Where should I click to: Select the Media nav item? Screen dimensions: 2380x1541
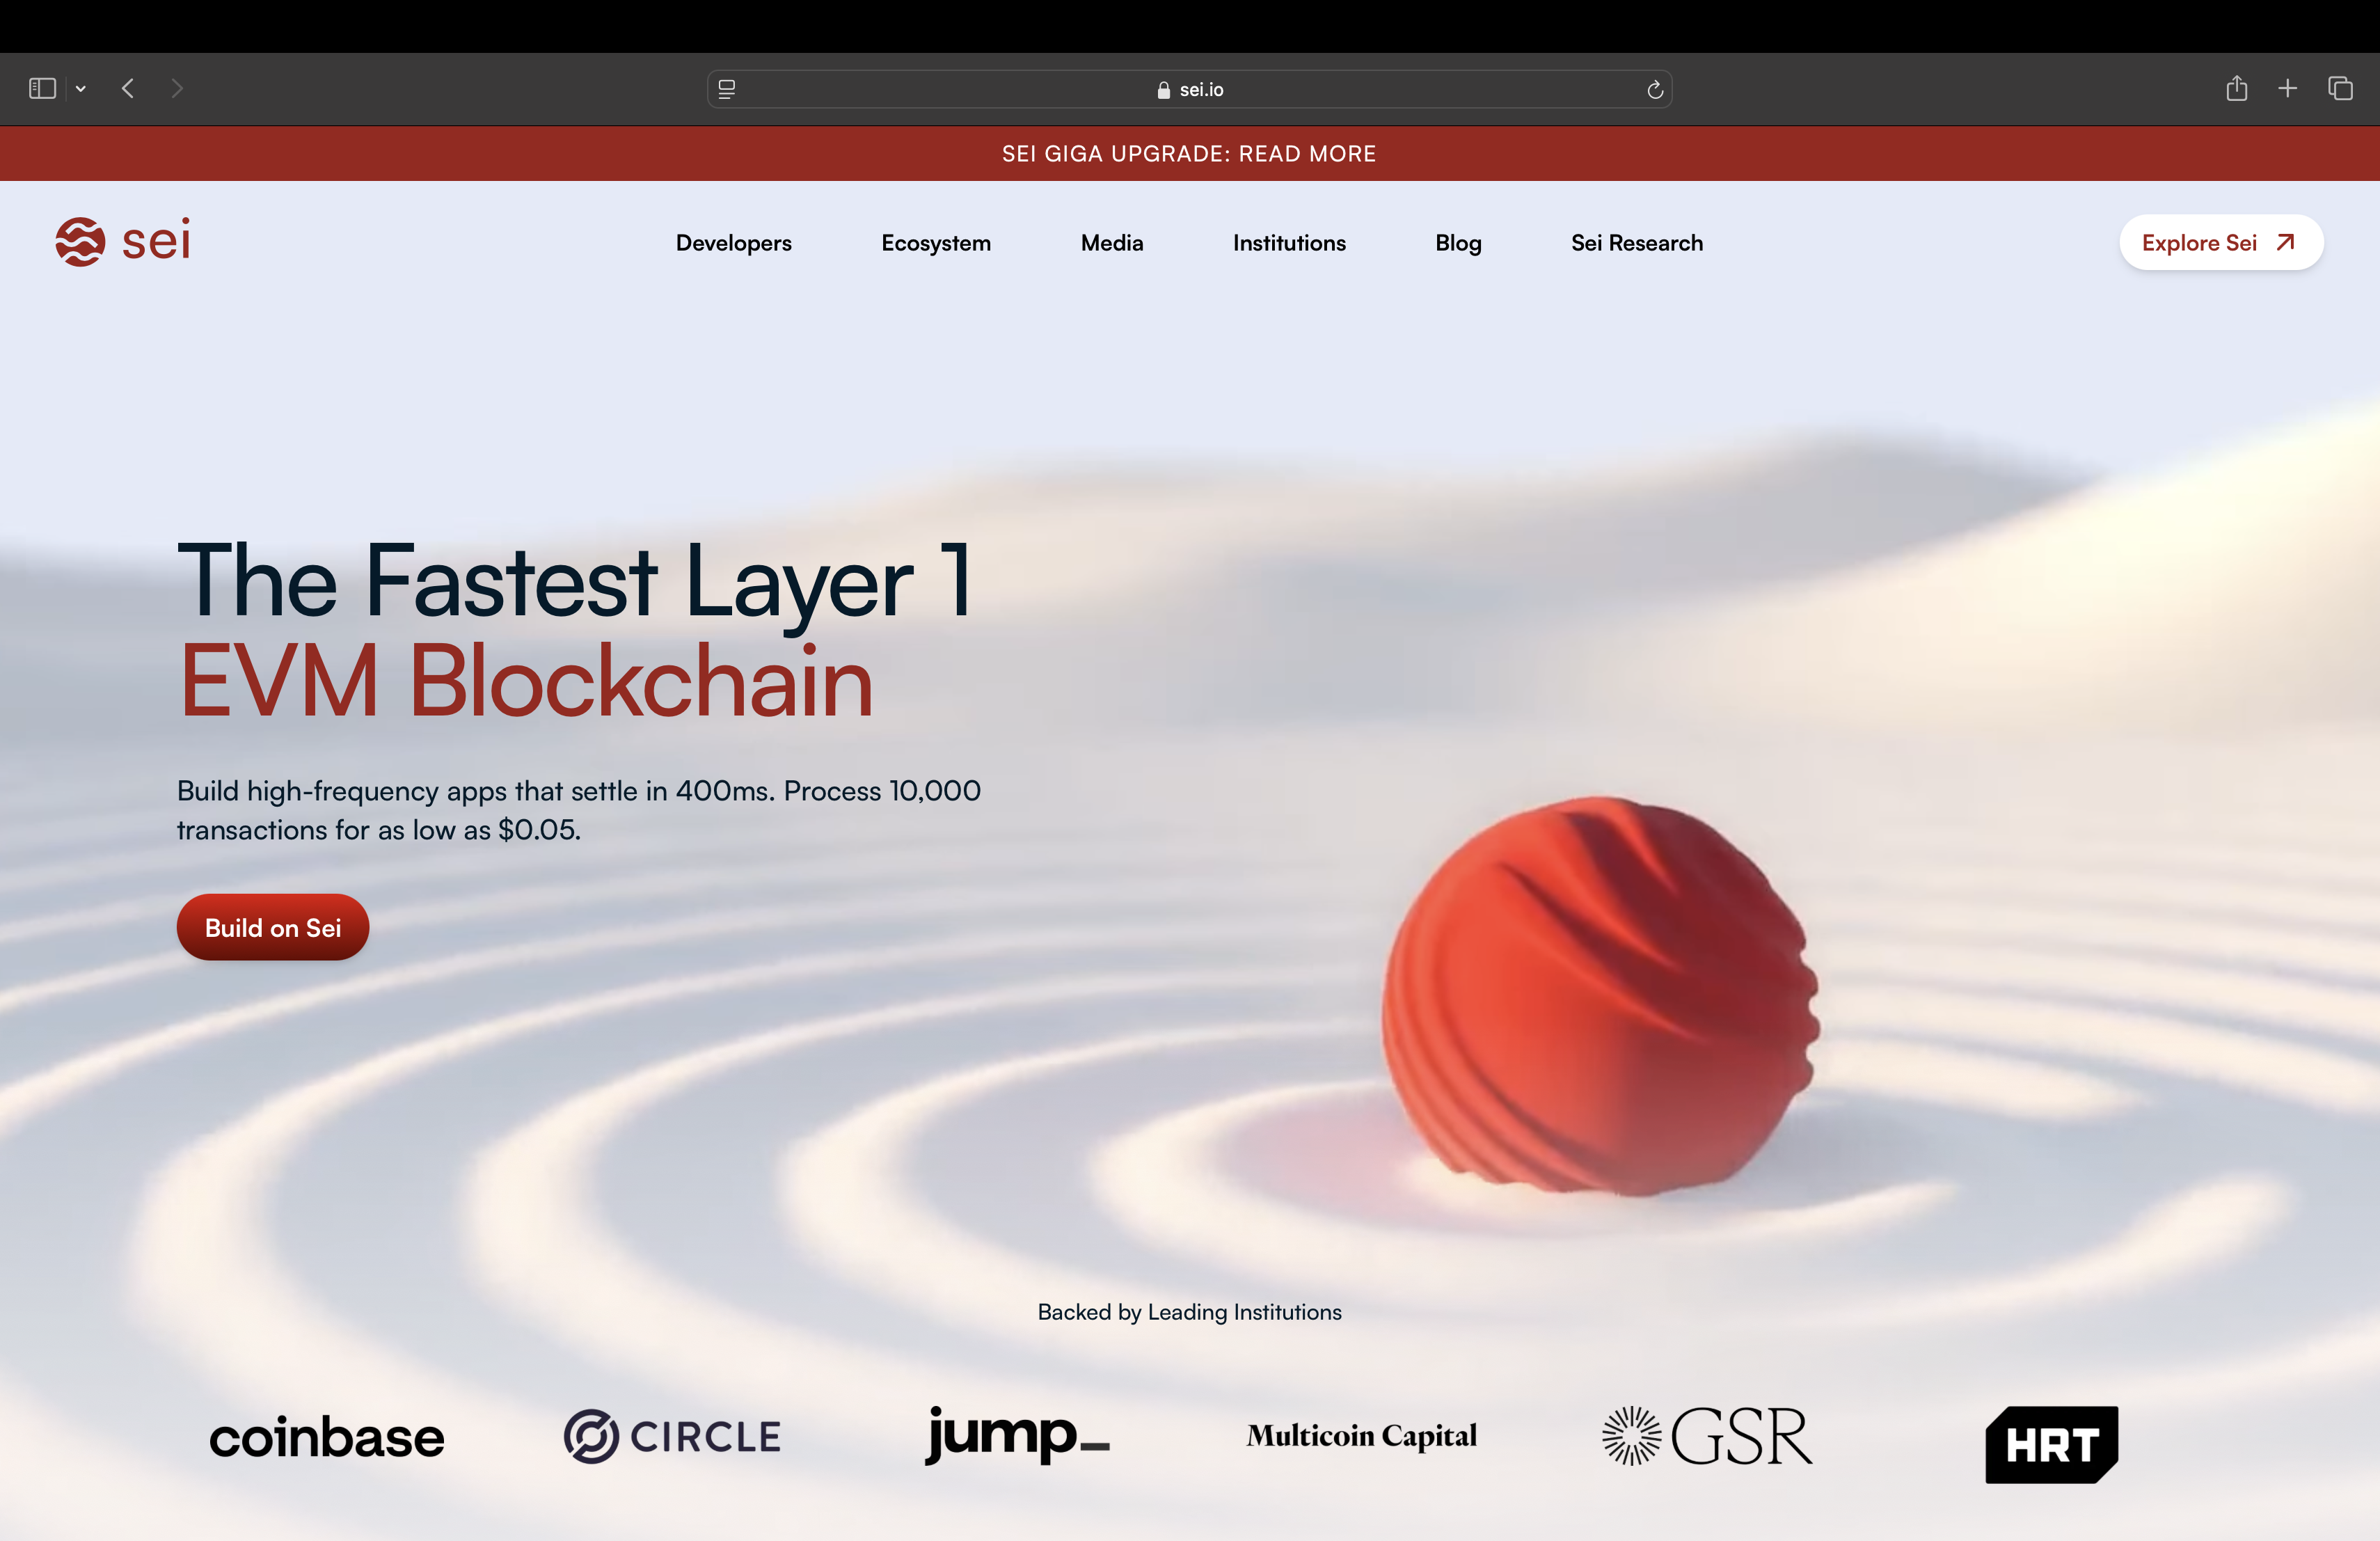click(x=1111, y=243)
